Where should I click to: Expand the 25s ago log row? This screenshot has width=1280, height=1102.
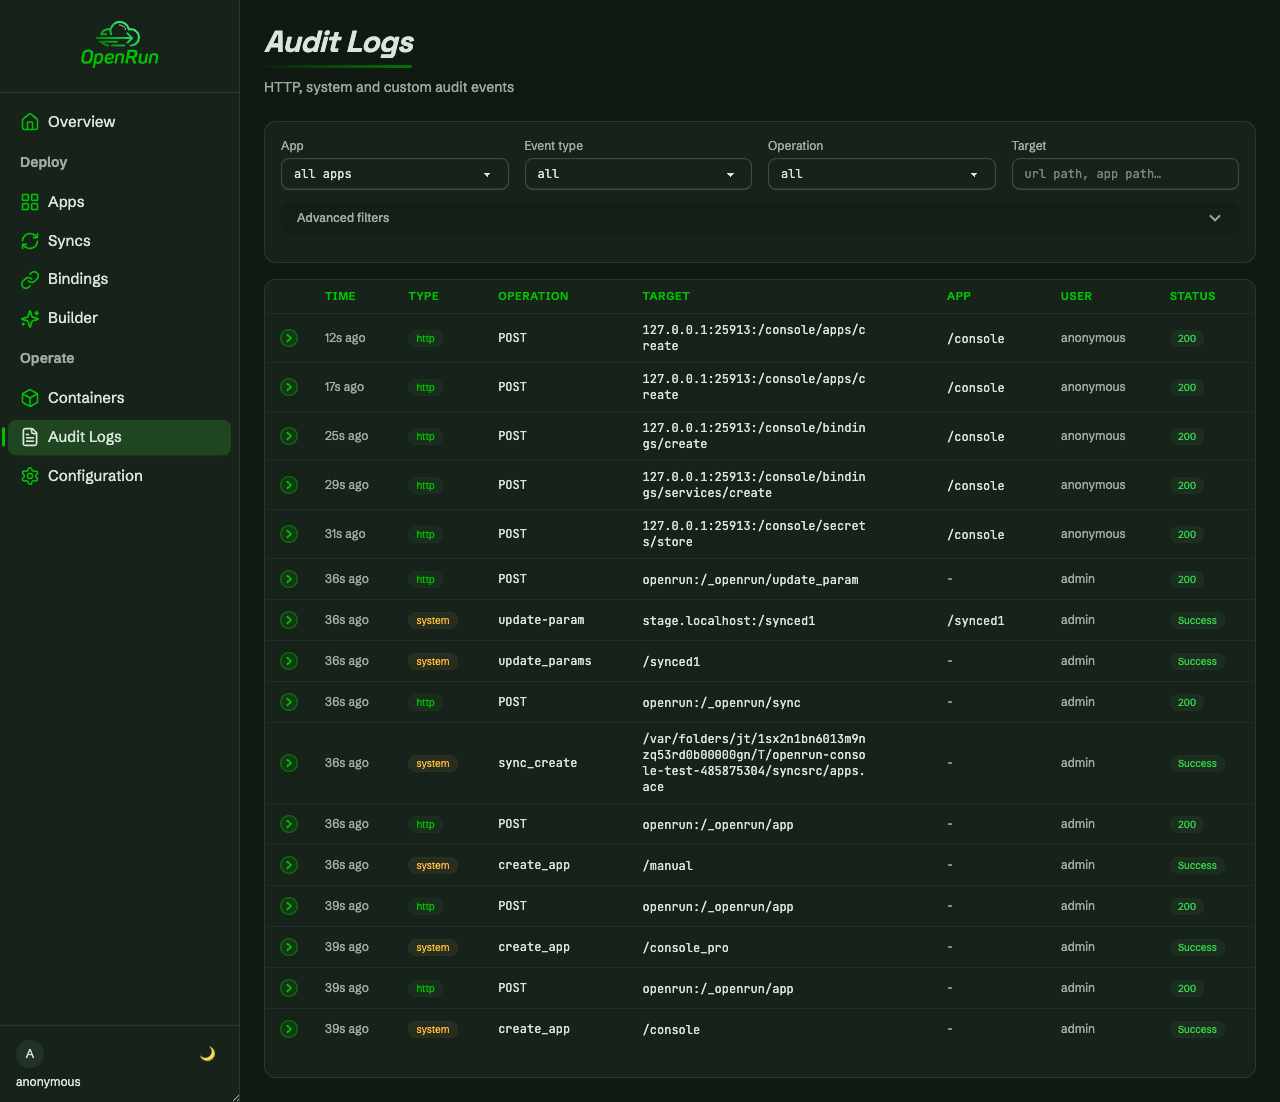[x=289, y=436]
